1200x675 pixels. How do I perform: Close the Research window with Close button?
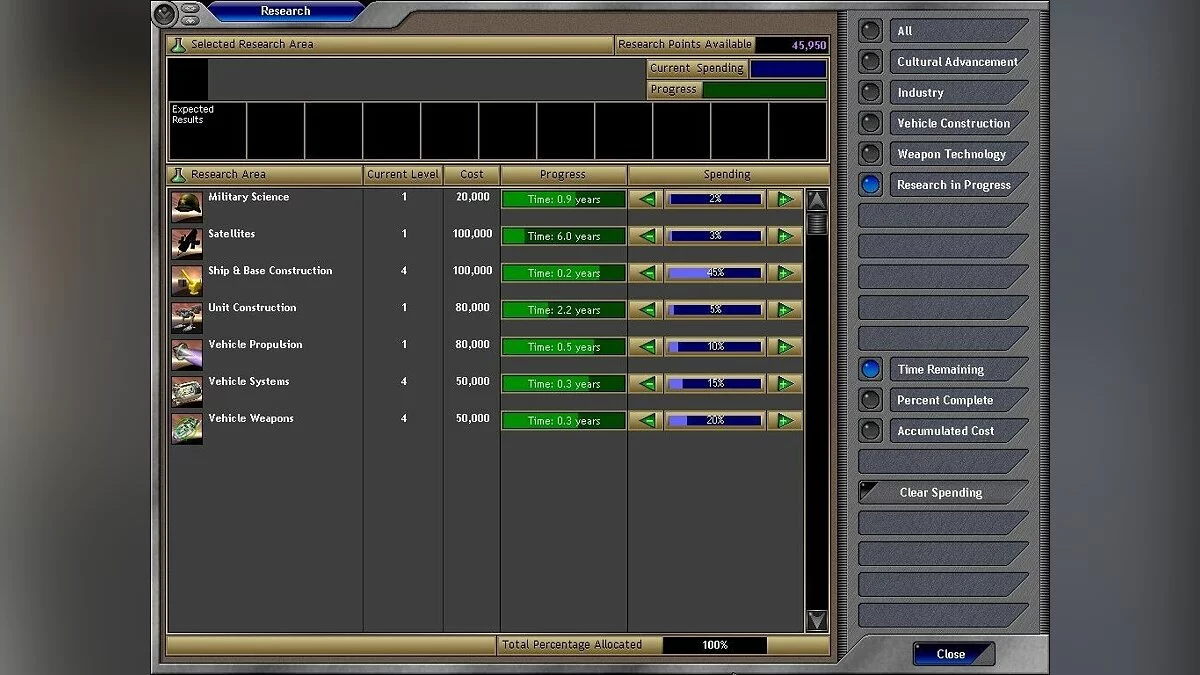click(x=951, y=654)
